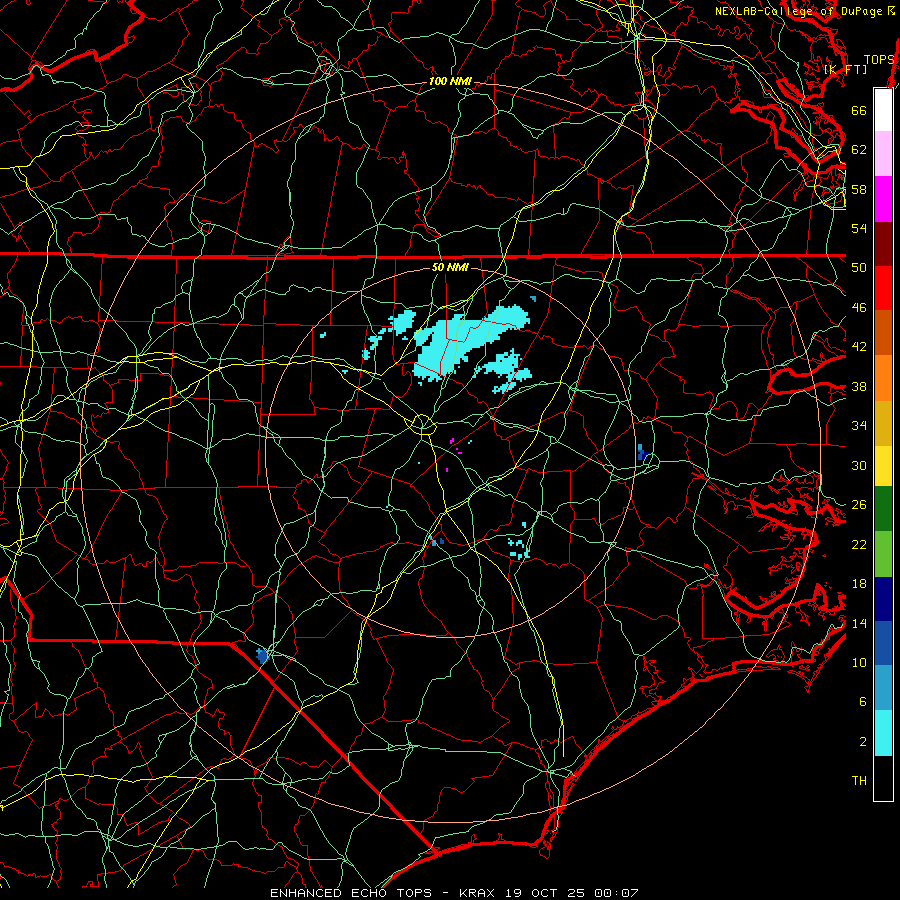The height and width of the screenshot is (900, 900).
Task: Click the legend value 14
Action: tap(859, 623)
